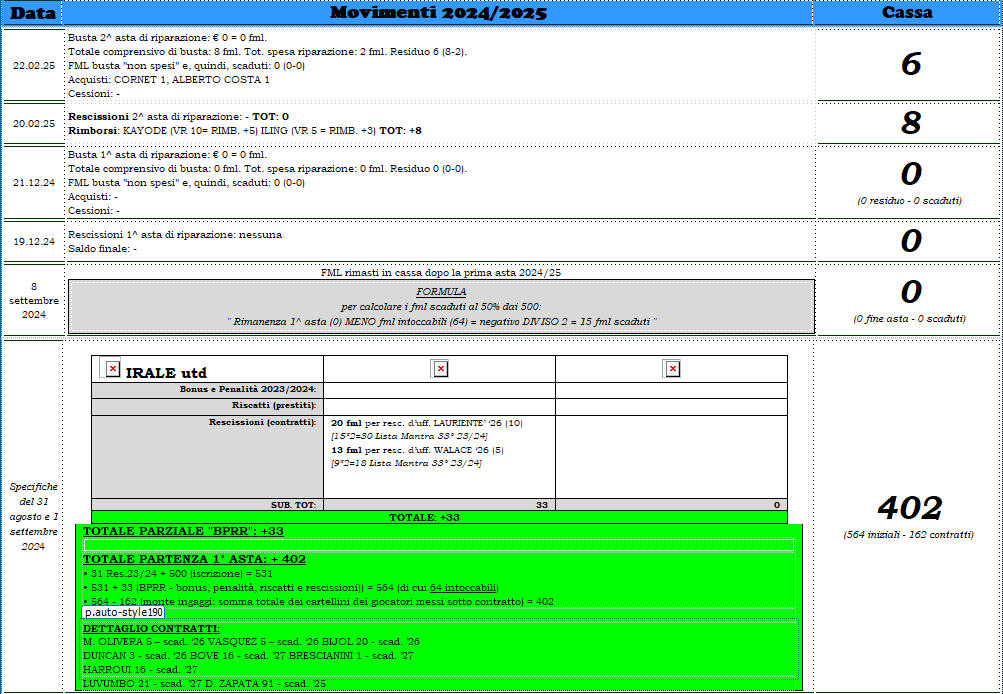Click the "31 Res.23/24 + 500 (iscrizione) = 531" line
This screenshot has height=694, width=1003.
[x=178, y=574]
